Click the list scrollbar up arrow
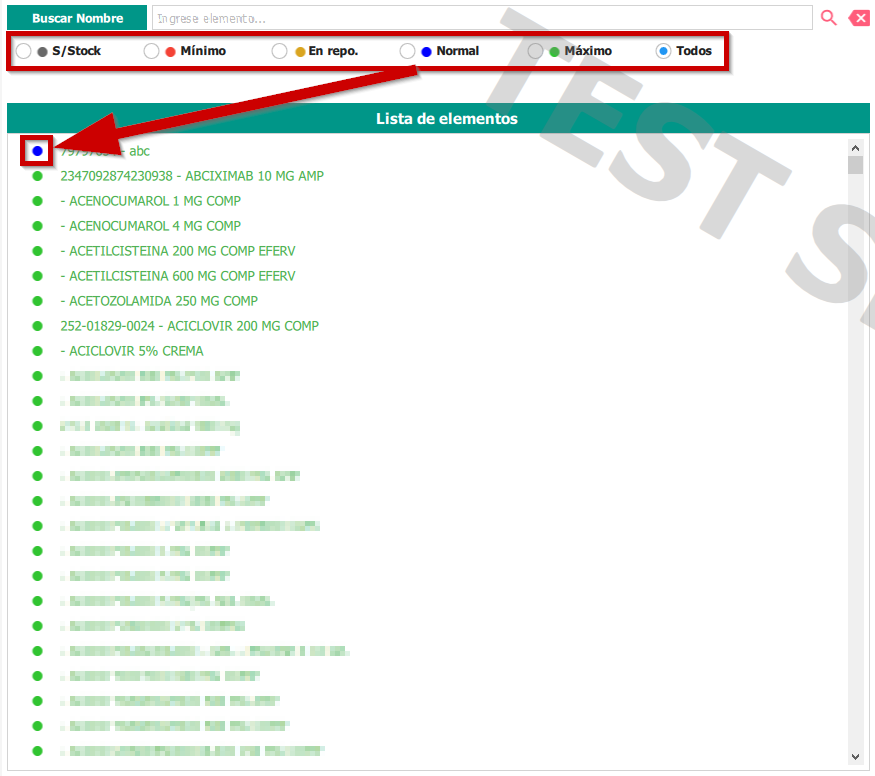Viewport: 875px width, 776px height. click(855, 146)
